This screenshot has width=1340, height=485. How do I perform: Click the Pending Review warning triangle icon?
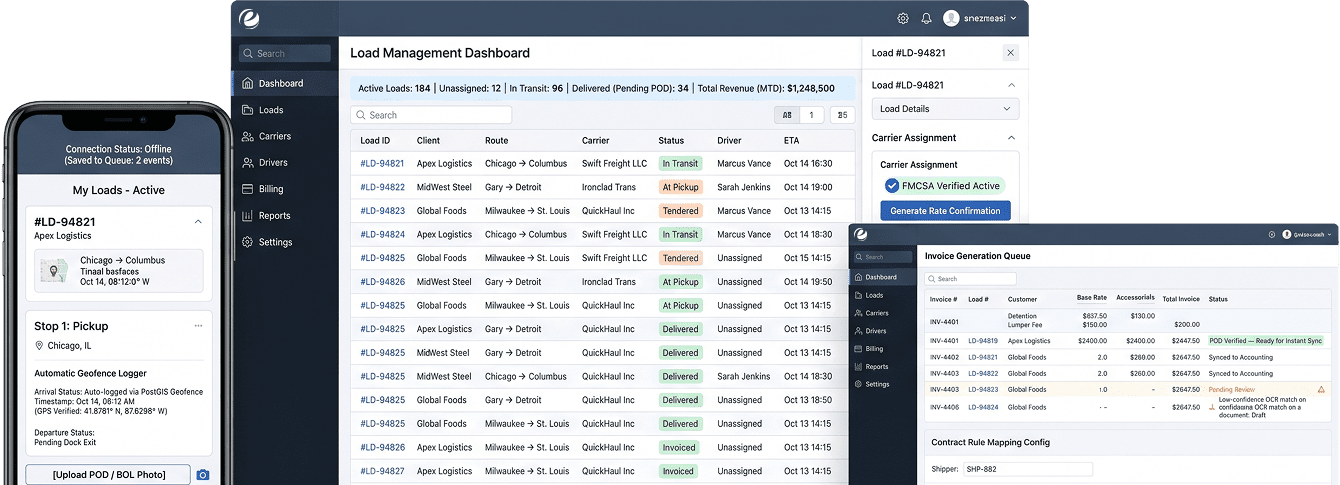(x=1320, y=389)
